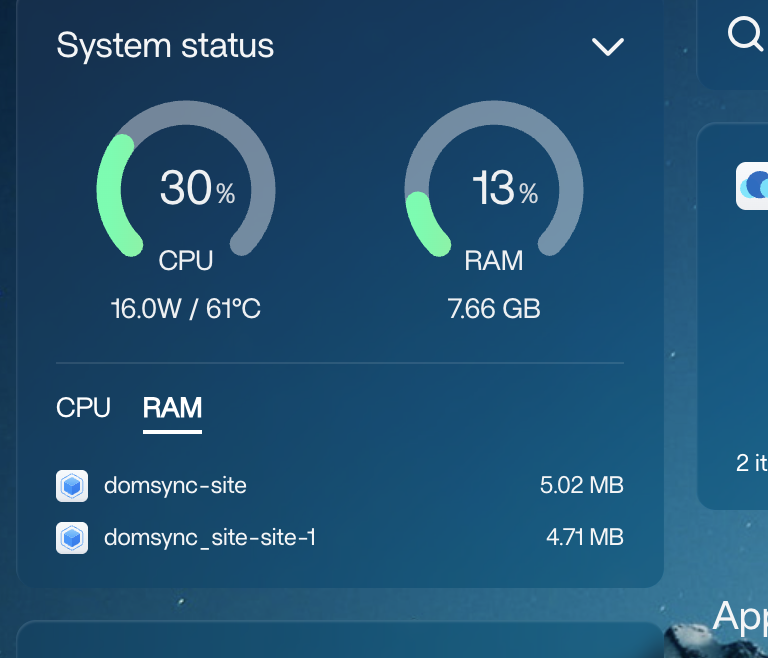Image resolution: width=768 pixels, height=658 pixels.
Task: Click the 4.71 MB memory value
Action: (x=585, y=537)
